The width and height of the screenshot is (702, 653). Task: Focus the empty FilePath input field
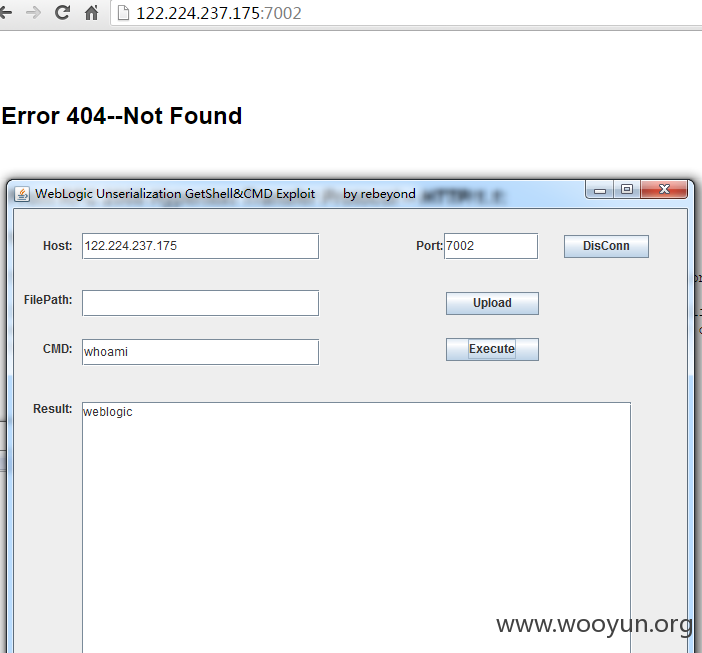point(200,303)
